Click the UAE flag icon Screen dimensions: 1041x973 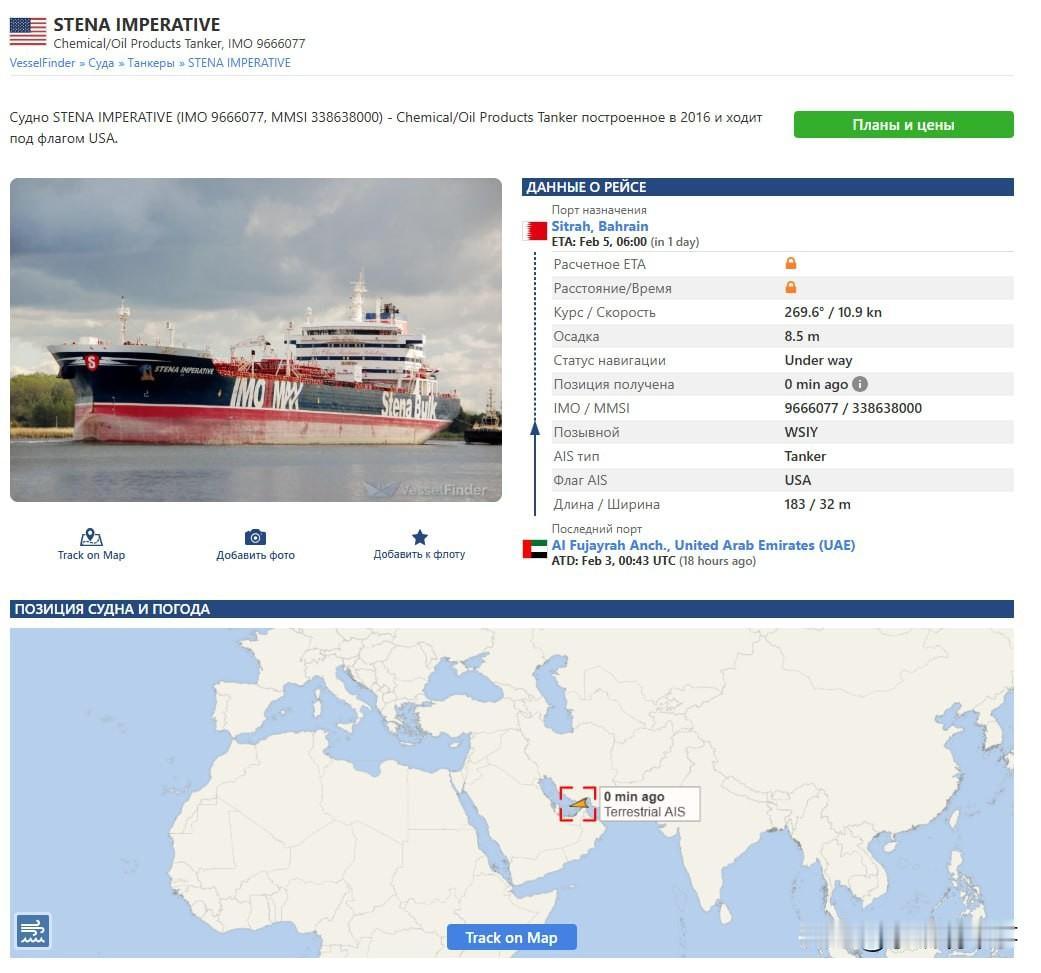click(534, 549)
